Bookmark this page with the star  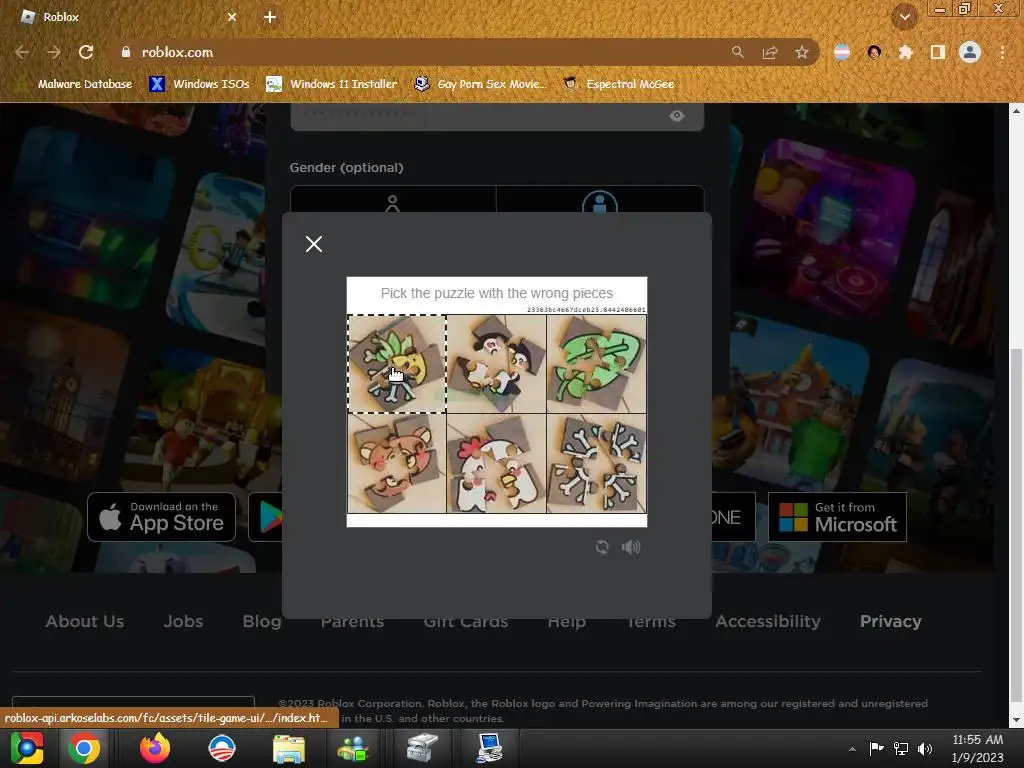[x=802, y=52]
